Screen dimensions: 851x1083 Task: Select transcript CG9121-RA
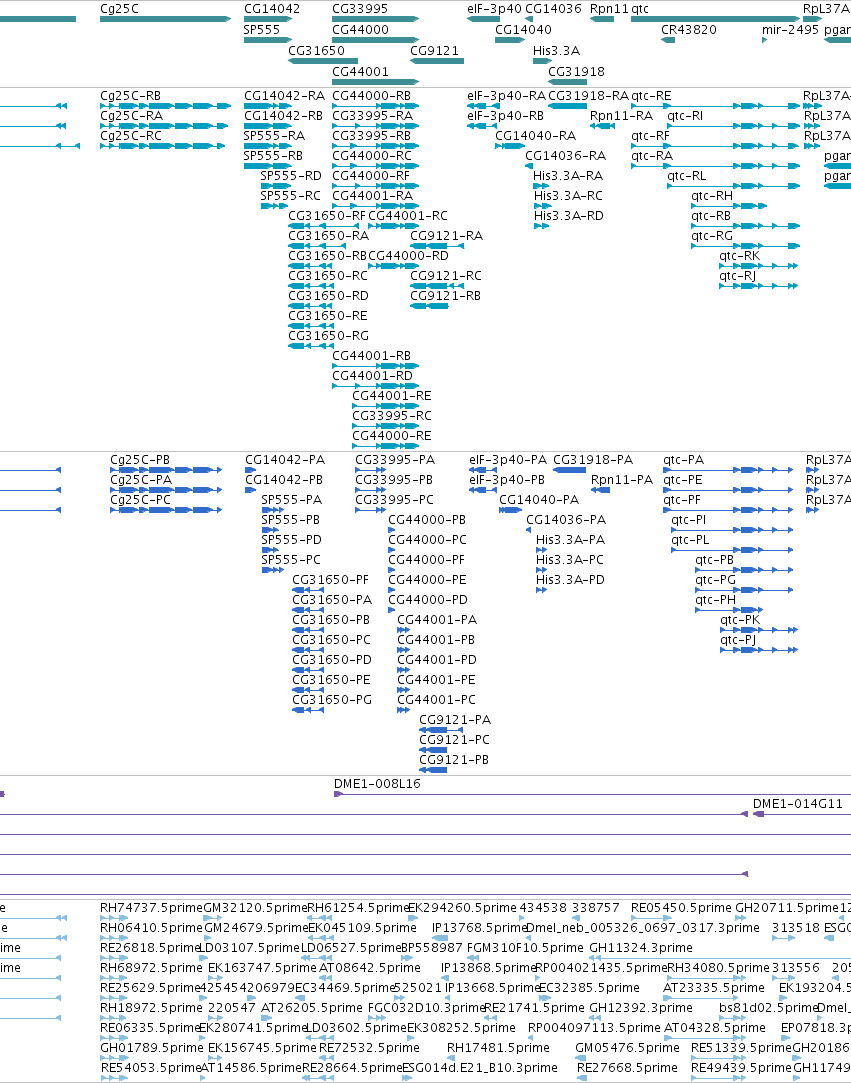(446, 236)
